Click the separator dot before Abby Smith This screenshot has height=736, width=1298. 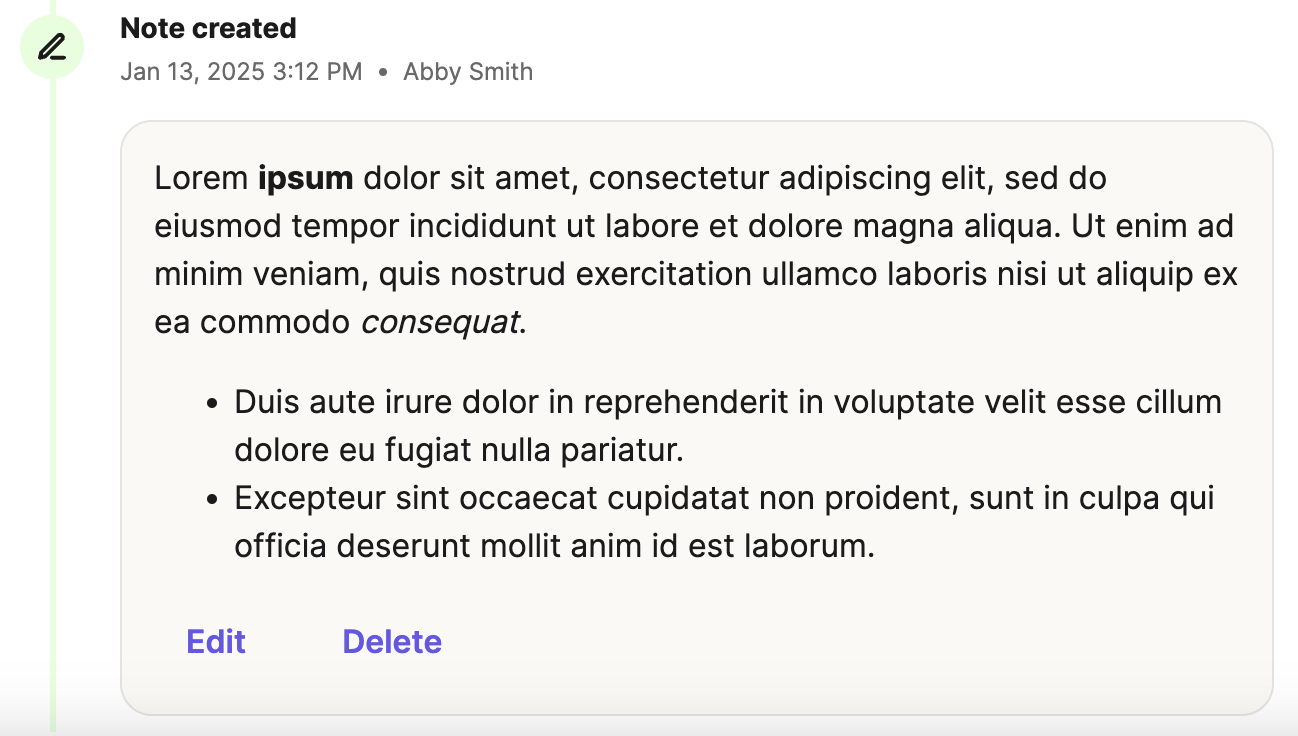383,73
